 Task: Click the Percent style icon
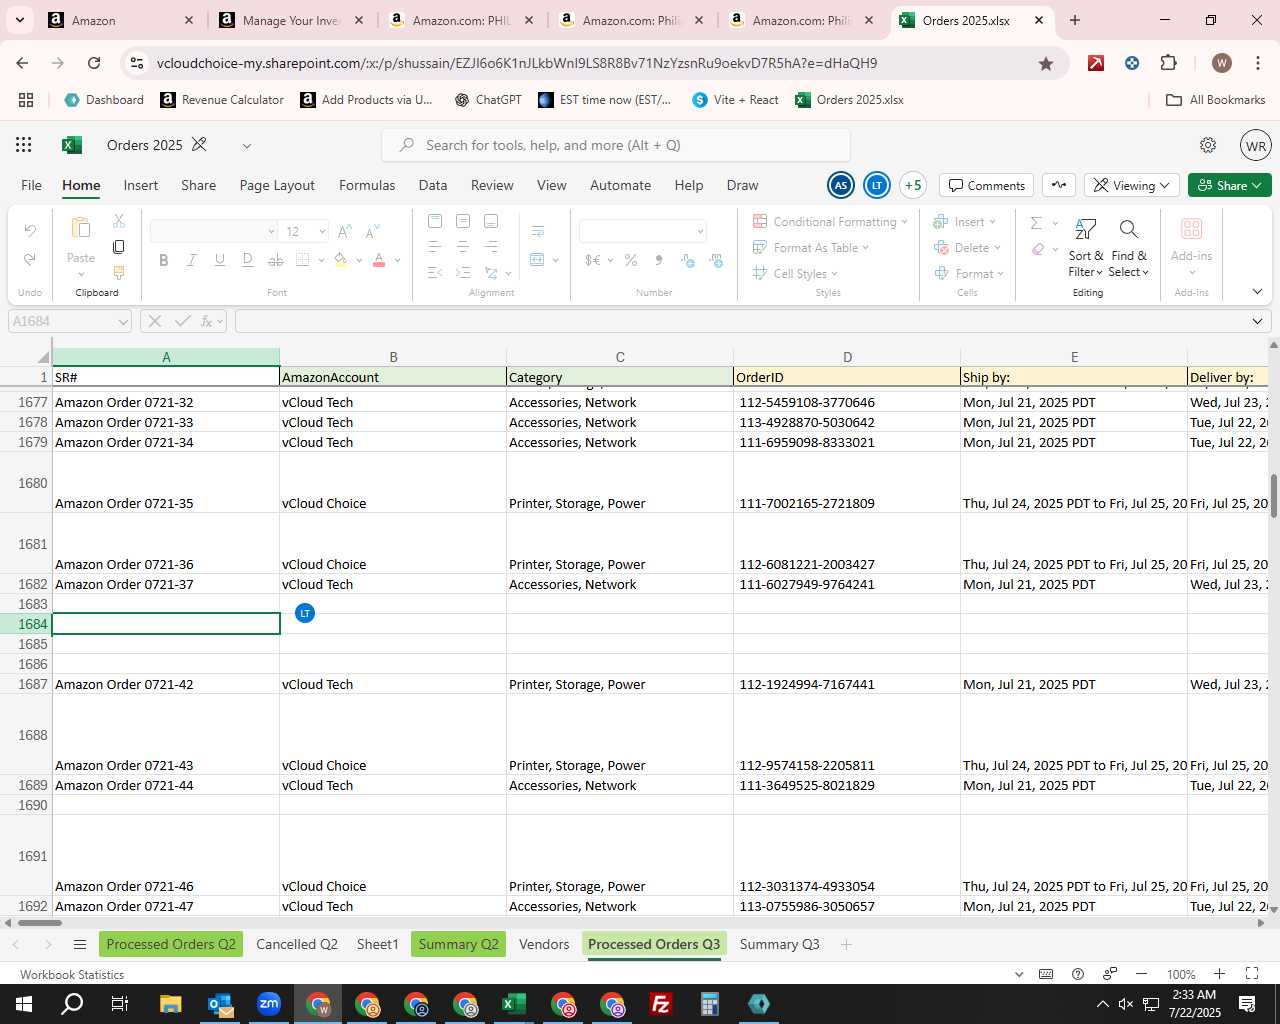[x=631, y=260]
